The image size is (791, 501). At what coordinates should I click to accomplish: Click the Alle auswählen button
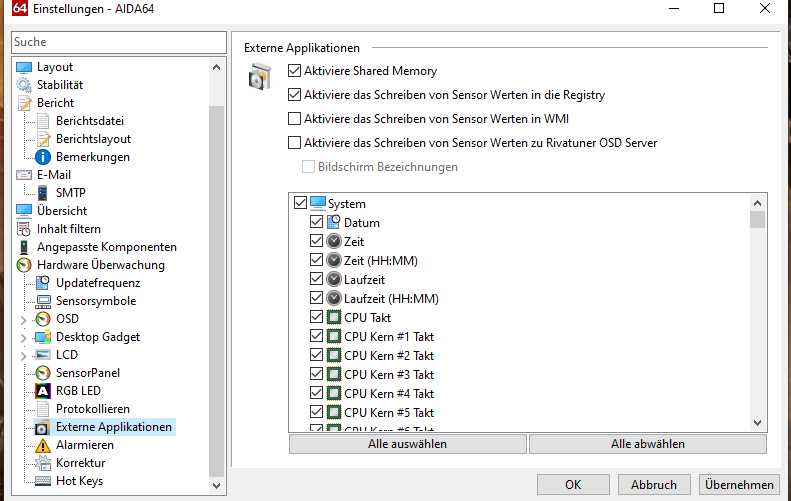pos(408,444)
